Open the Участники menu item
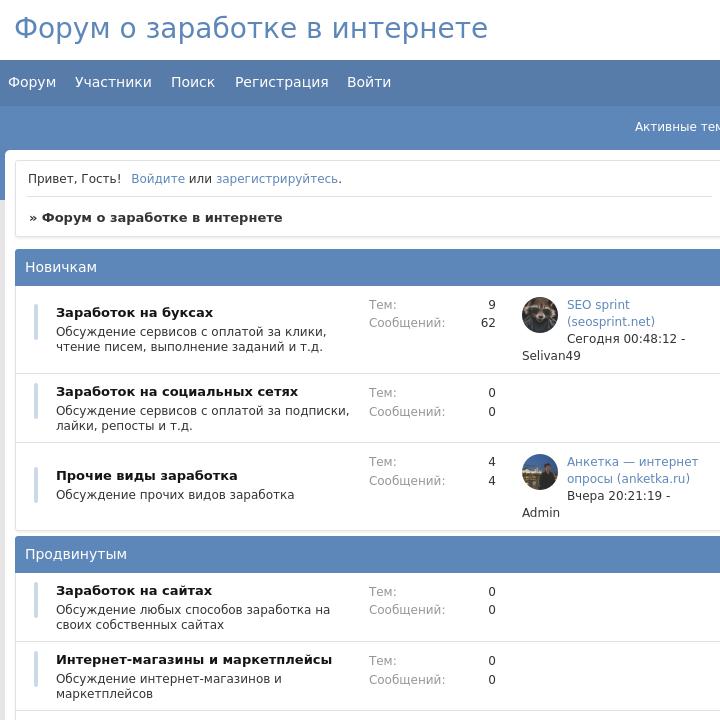The width and height of the screenshot is (720, 720). [x=113, y=82]
